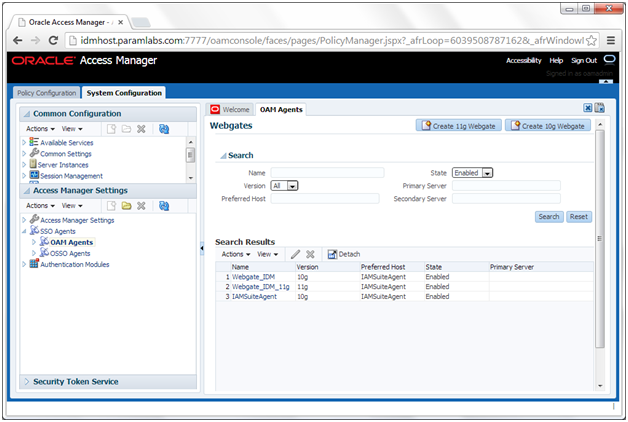Open the State dropdown
This screenshot has height=422, width=628.
tap(487, 173)
